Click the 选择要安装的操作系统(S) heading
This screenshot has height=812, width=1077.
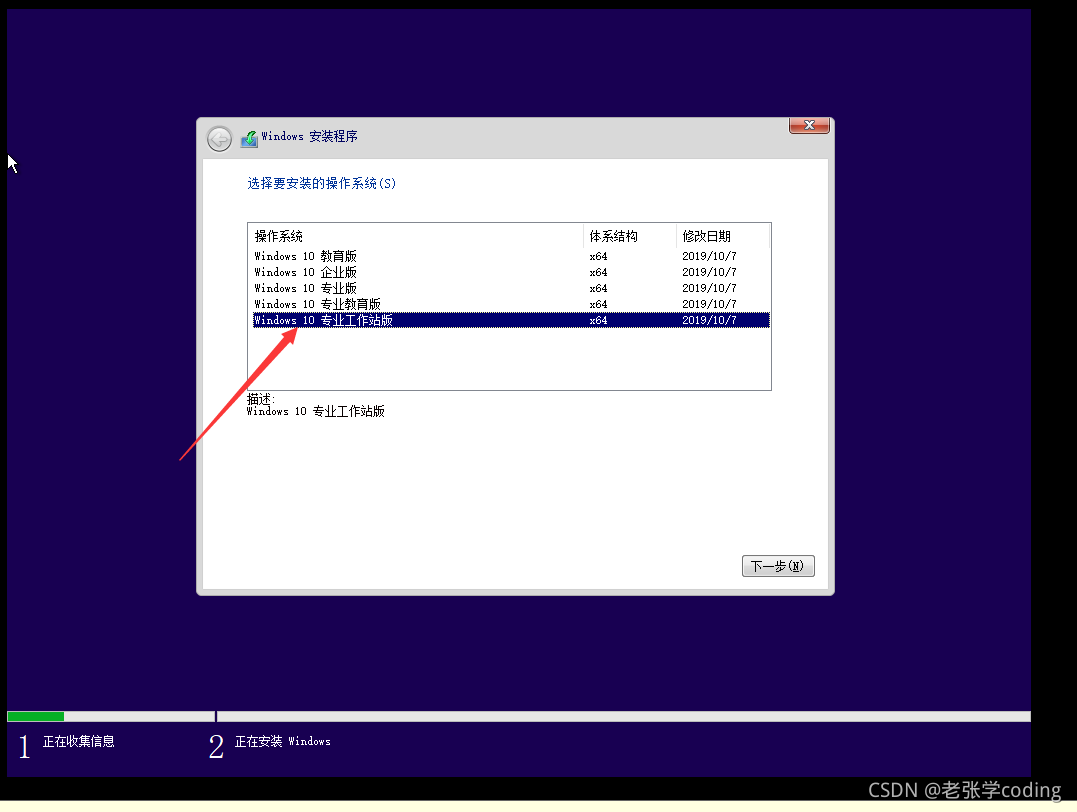(x=321, y=183)
